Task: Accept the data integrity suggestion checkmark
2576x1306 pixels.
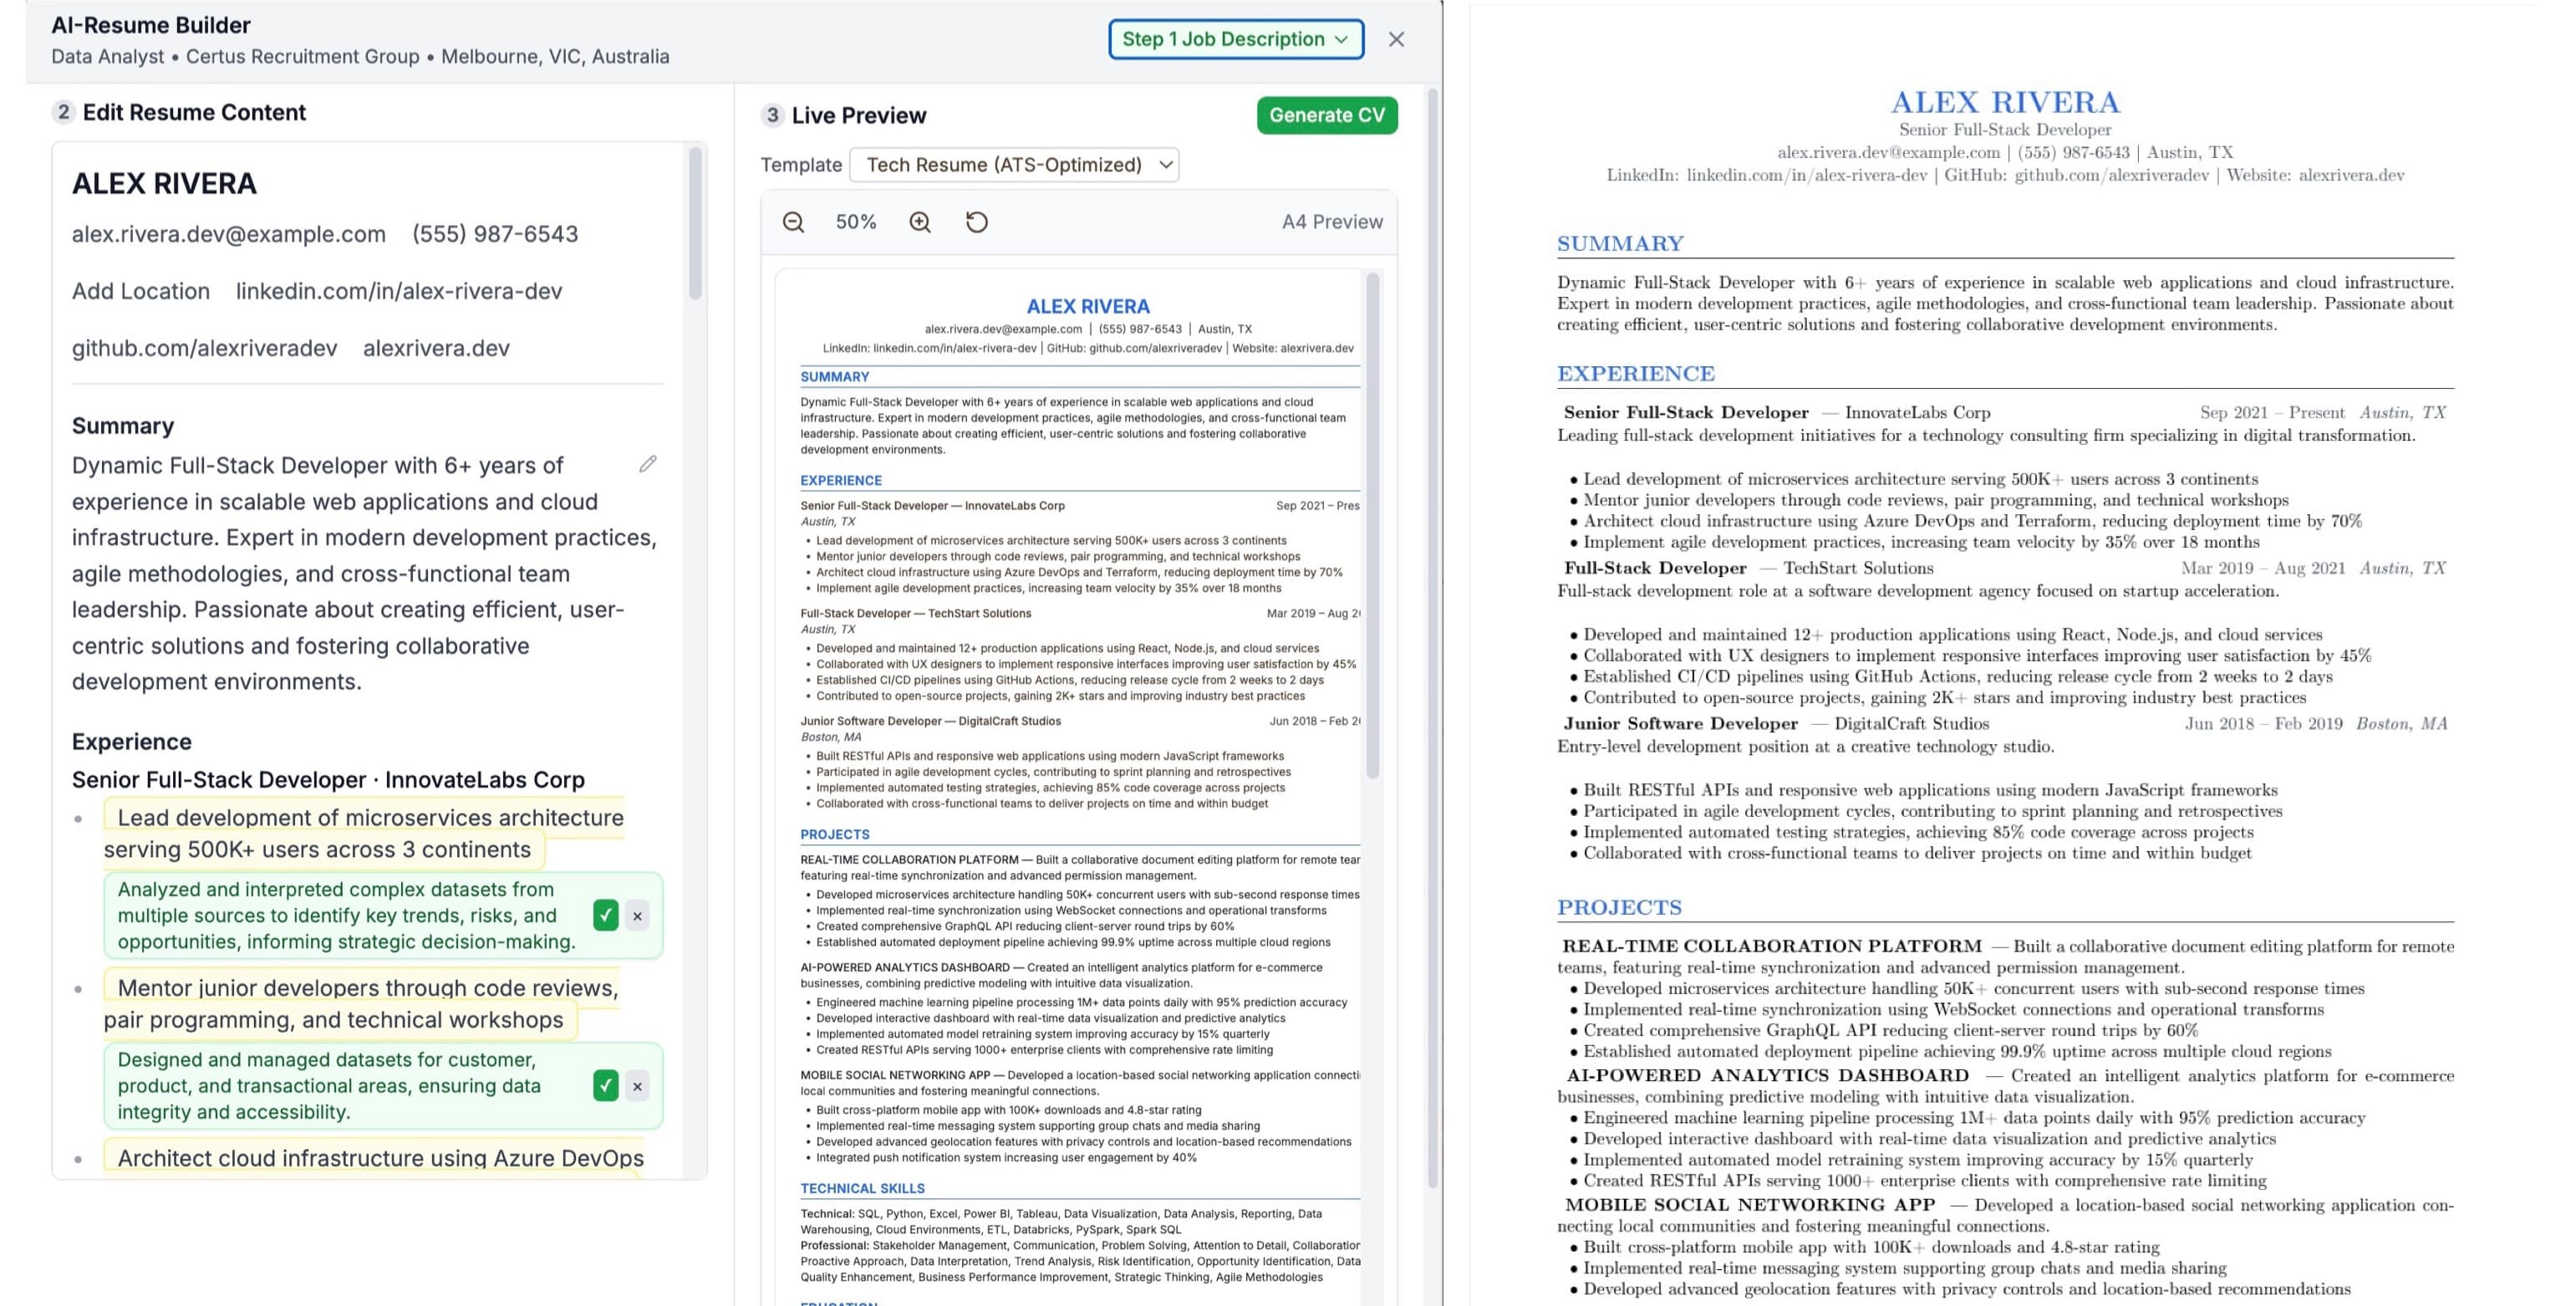Action: tap(604, 1086)
